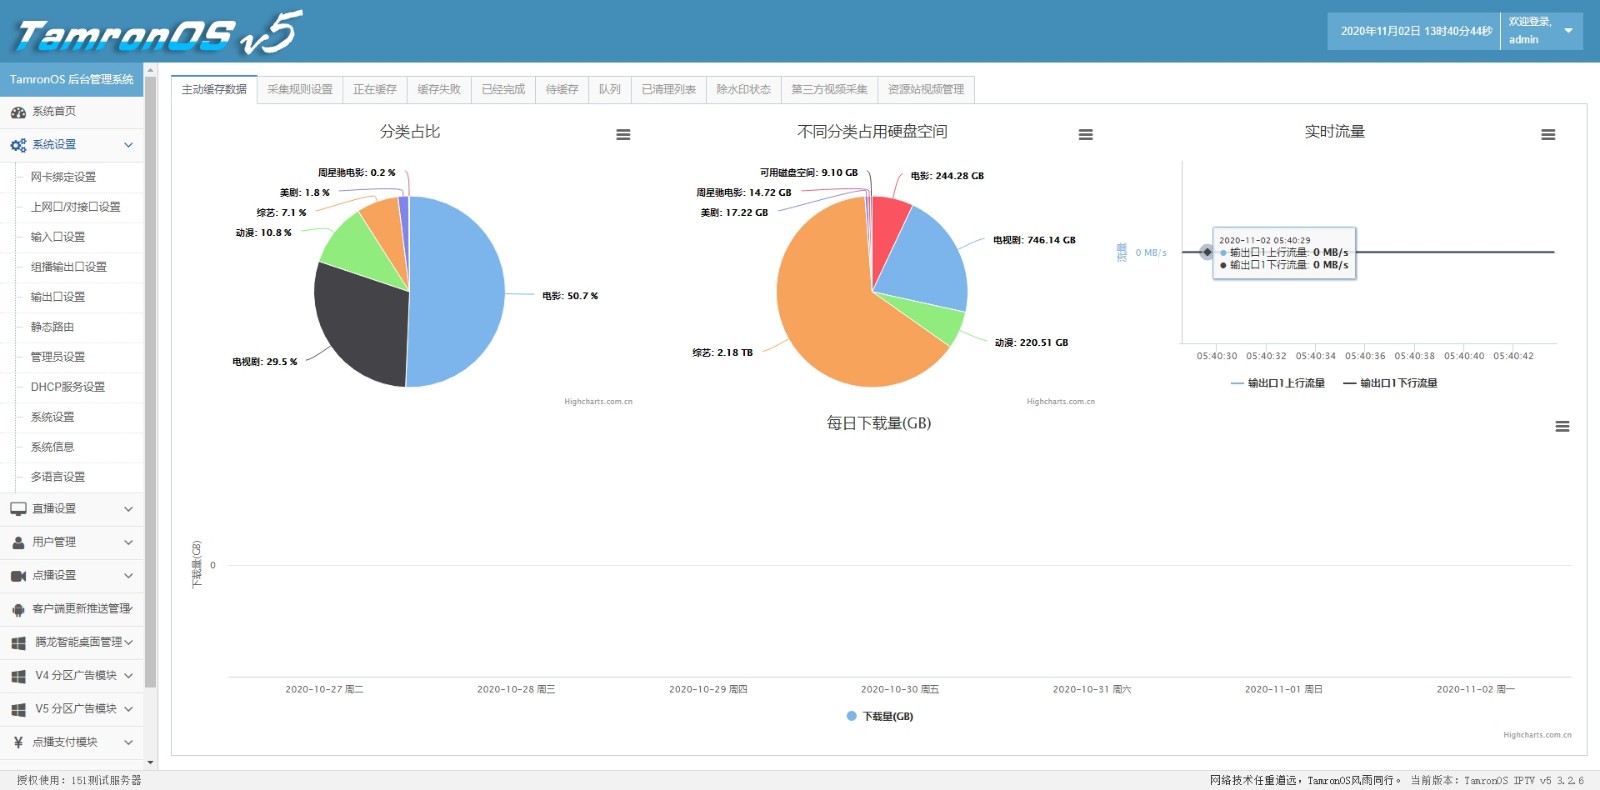1600x790 pixels.
Task: Expand the 点播设置 menu chevron
Action: [x=128, y=576]
